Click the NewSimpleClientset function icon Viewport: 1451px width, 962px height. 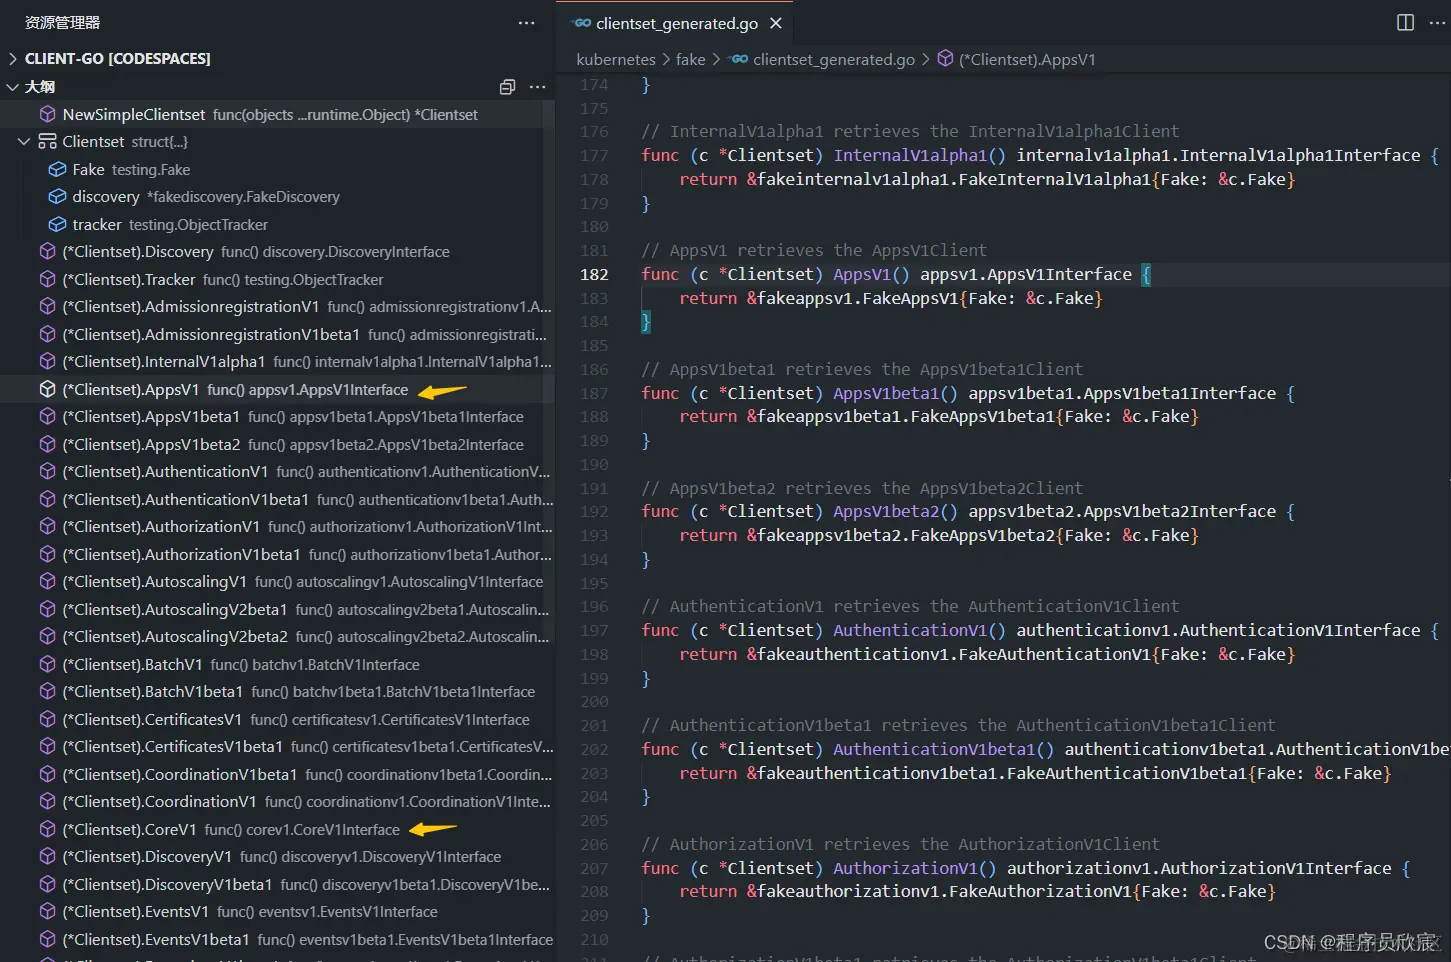point(47,115)
